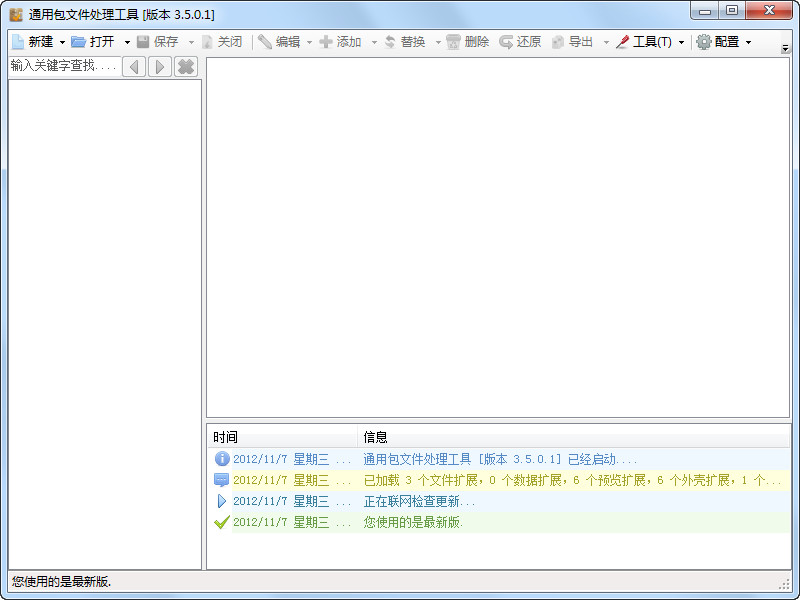Open the 新建 dropdown arrow
Screen dimensions: 800x600
coord(62,42)
